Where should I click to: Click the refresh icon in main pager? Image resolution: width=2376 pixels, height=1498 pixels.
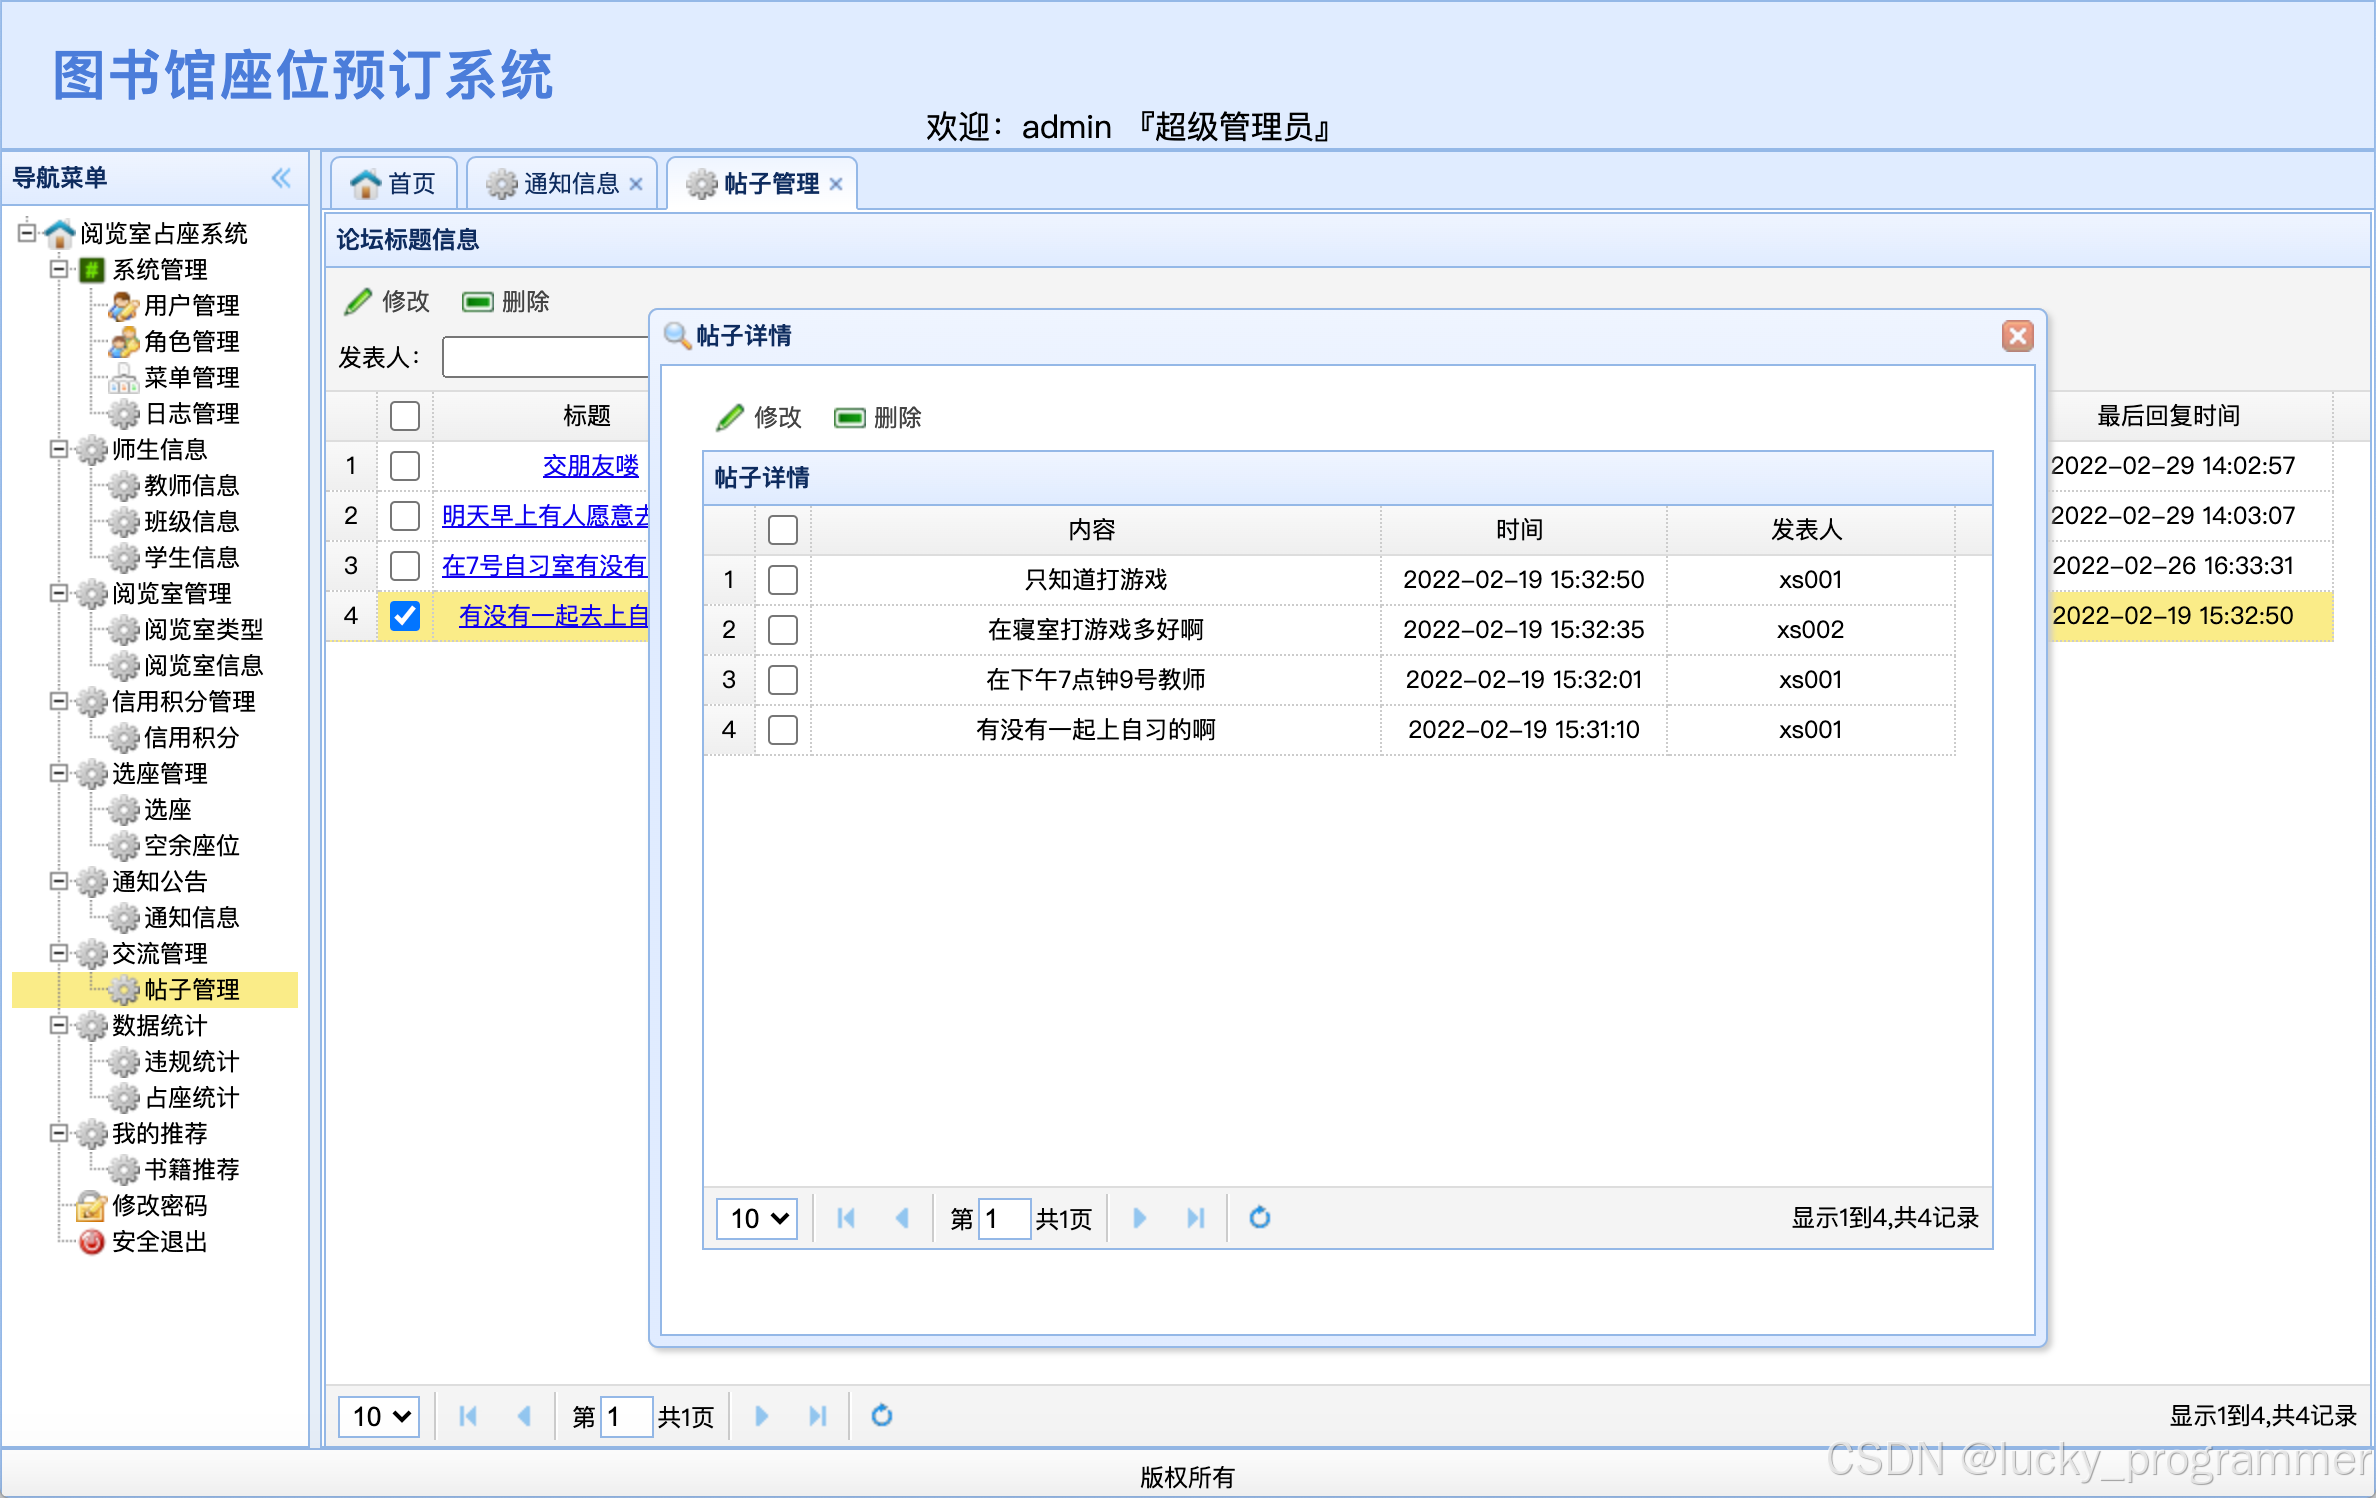[x=881, y=1415]
